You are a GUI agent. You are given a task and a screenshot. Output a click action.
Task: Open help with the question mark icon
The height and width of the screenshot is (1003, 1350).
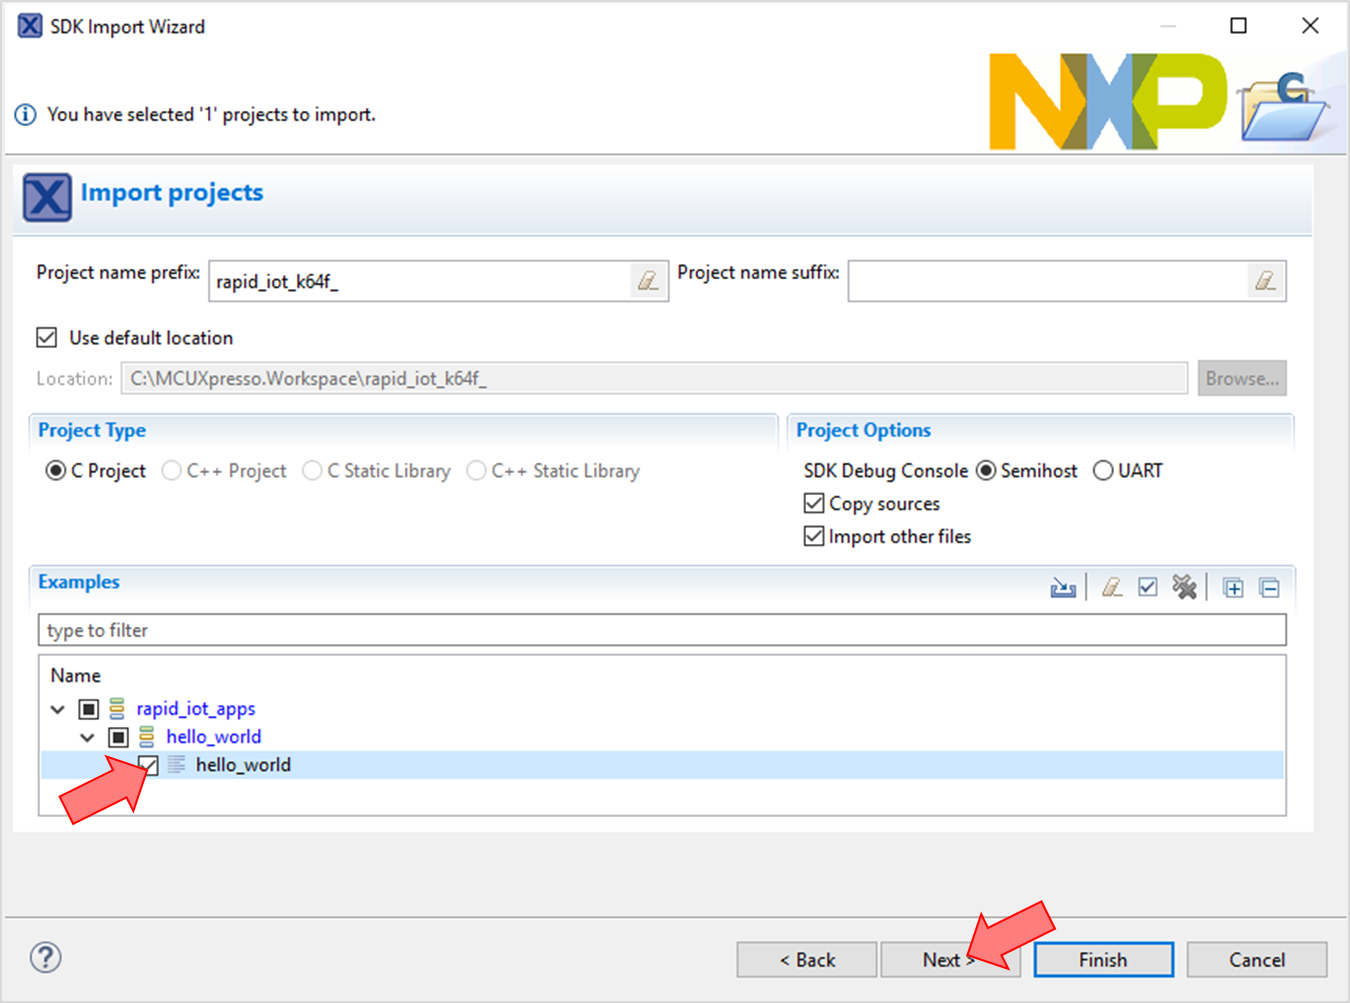(45, 957)
